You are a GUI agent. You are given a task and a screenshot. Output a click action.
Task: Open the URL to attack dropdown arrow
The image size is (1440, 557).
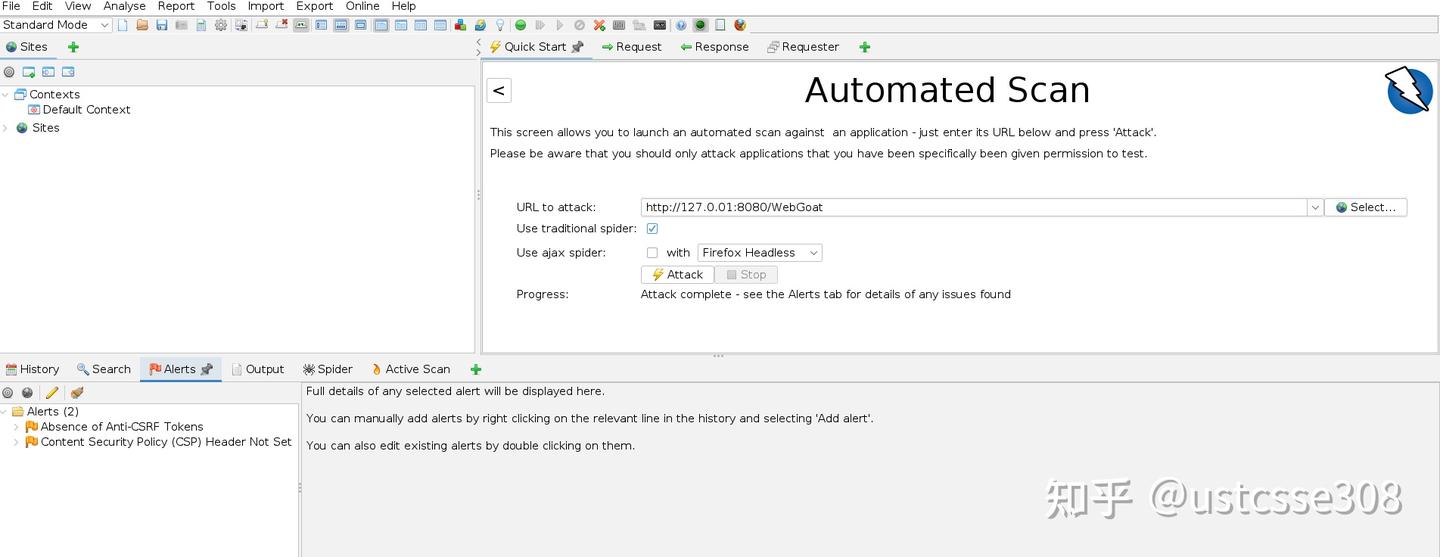[1314, 208]
